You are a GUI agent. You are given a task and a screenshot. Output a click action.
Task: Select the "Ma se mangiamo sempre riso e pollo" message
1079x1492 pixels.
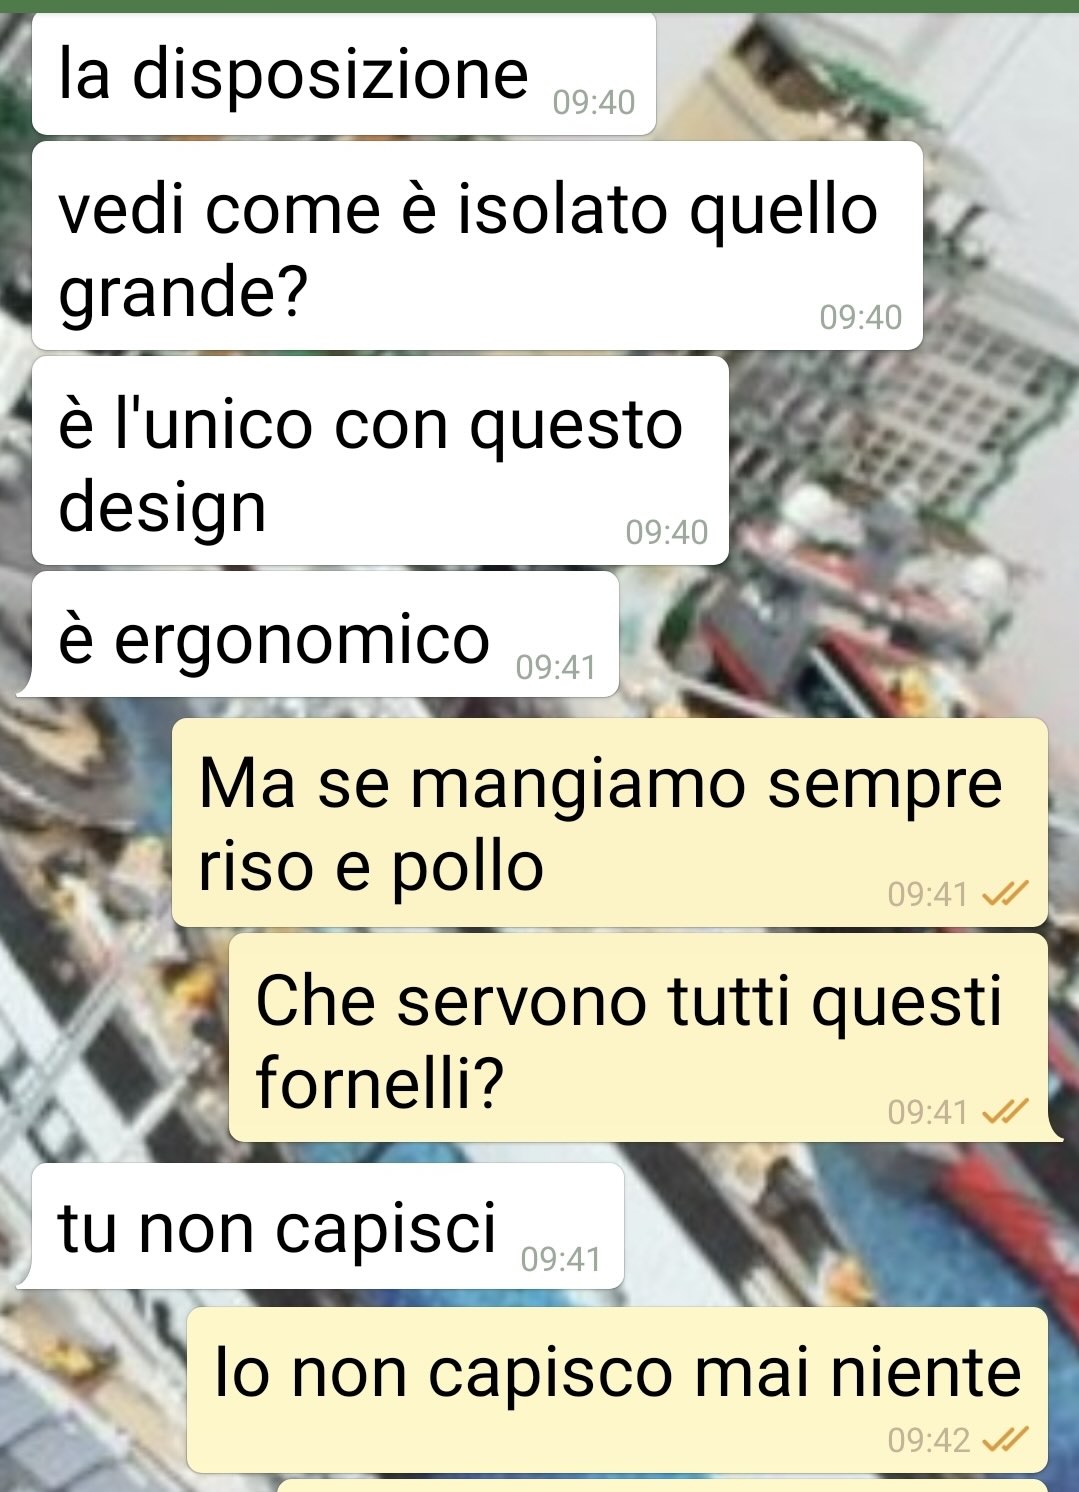tap(610, 822)
